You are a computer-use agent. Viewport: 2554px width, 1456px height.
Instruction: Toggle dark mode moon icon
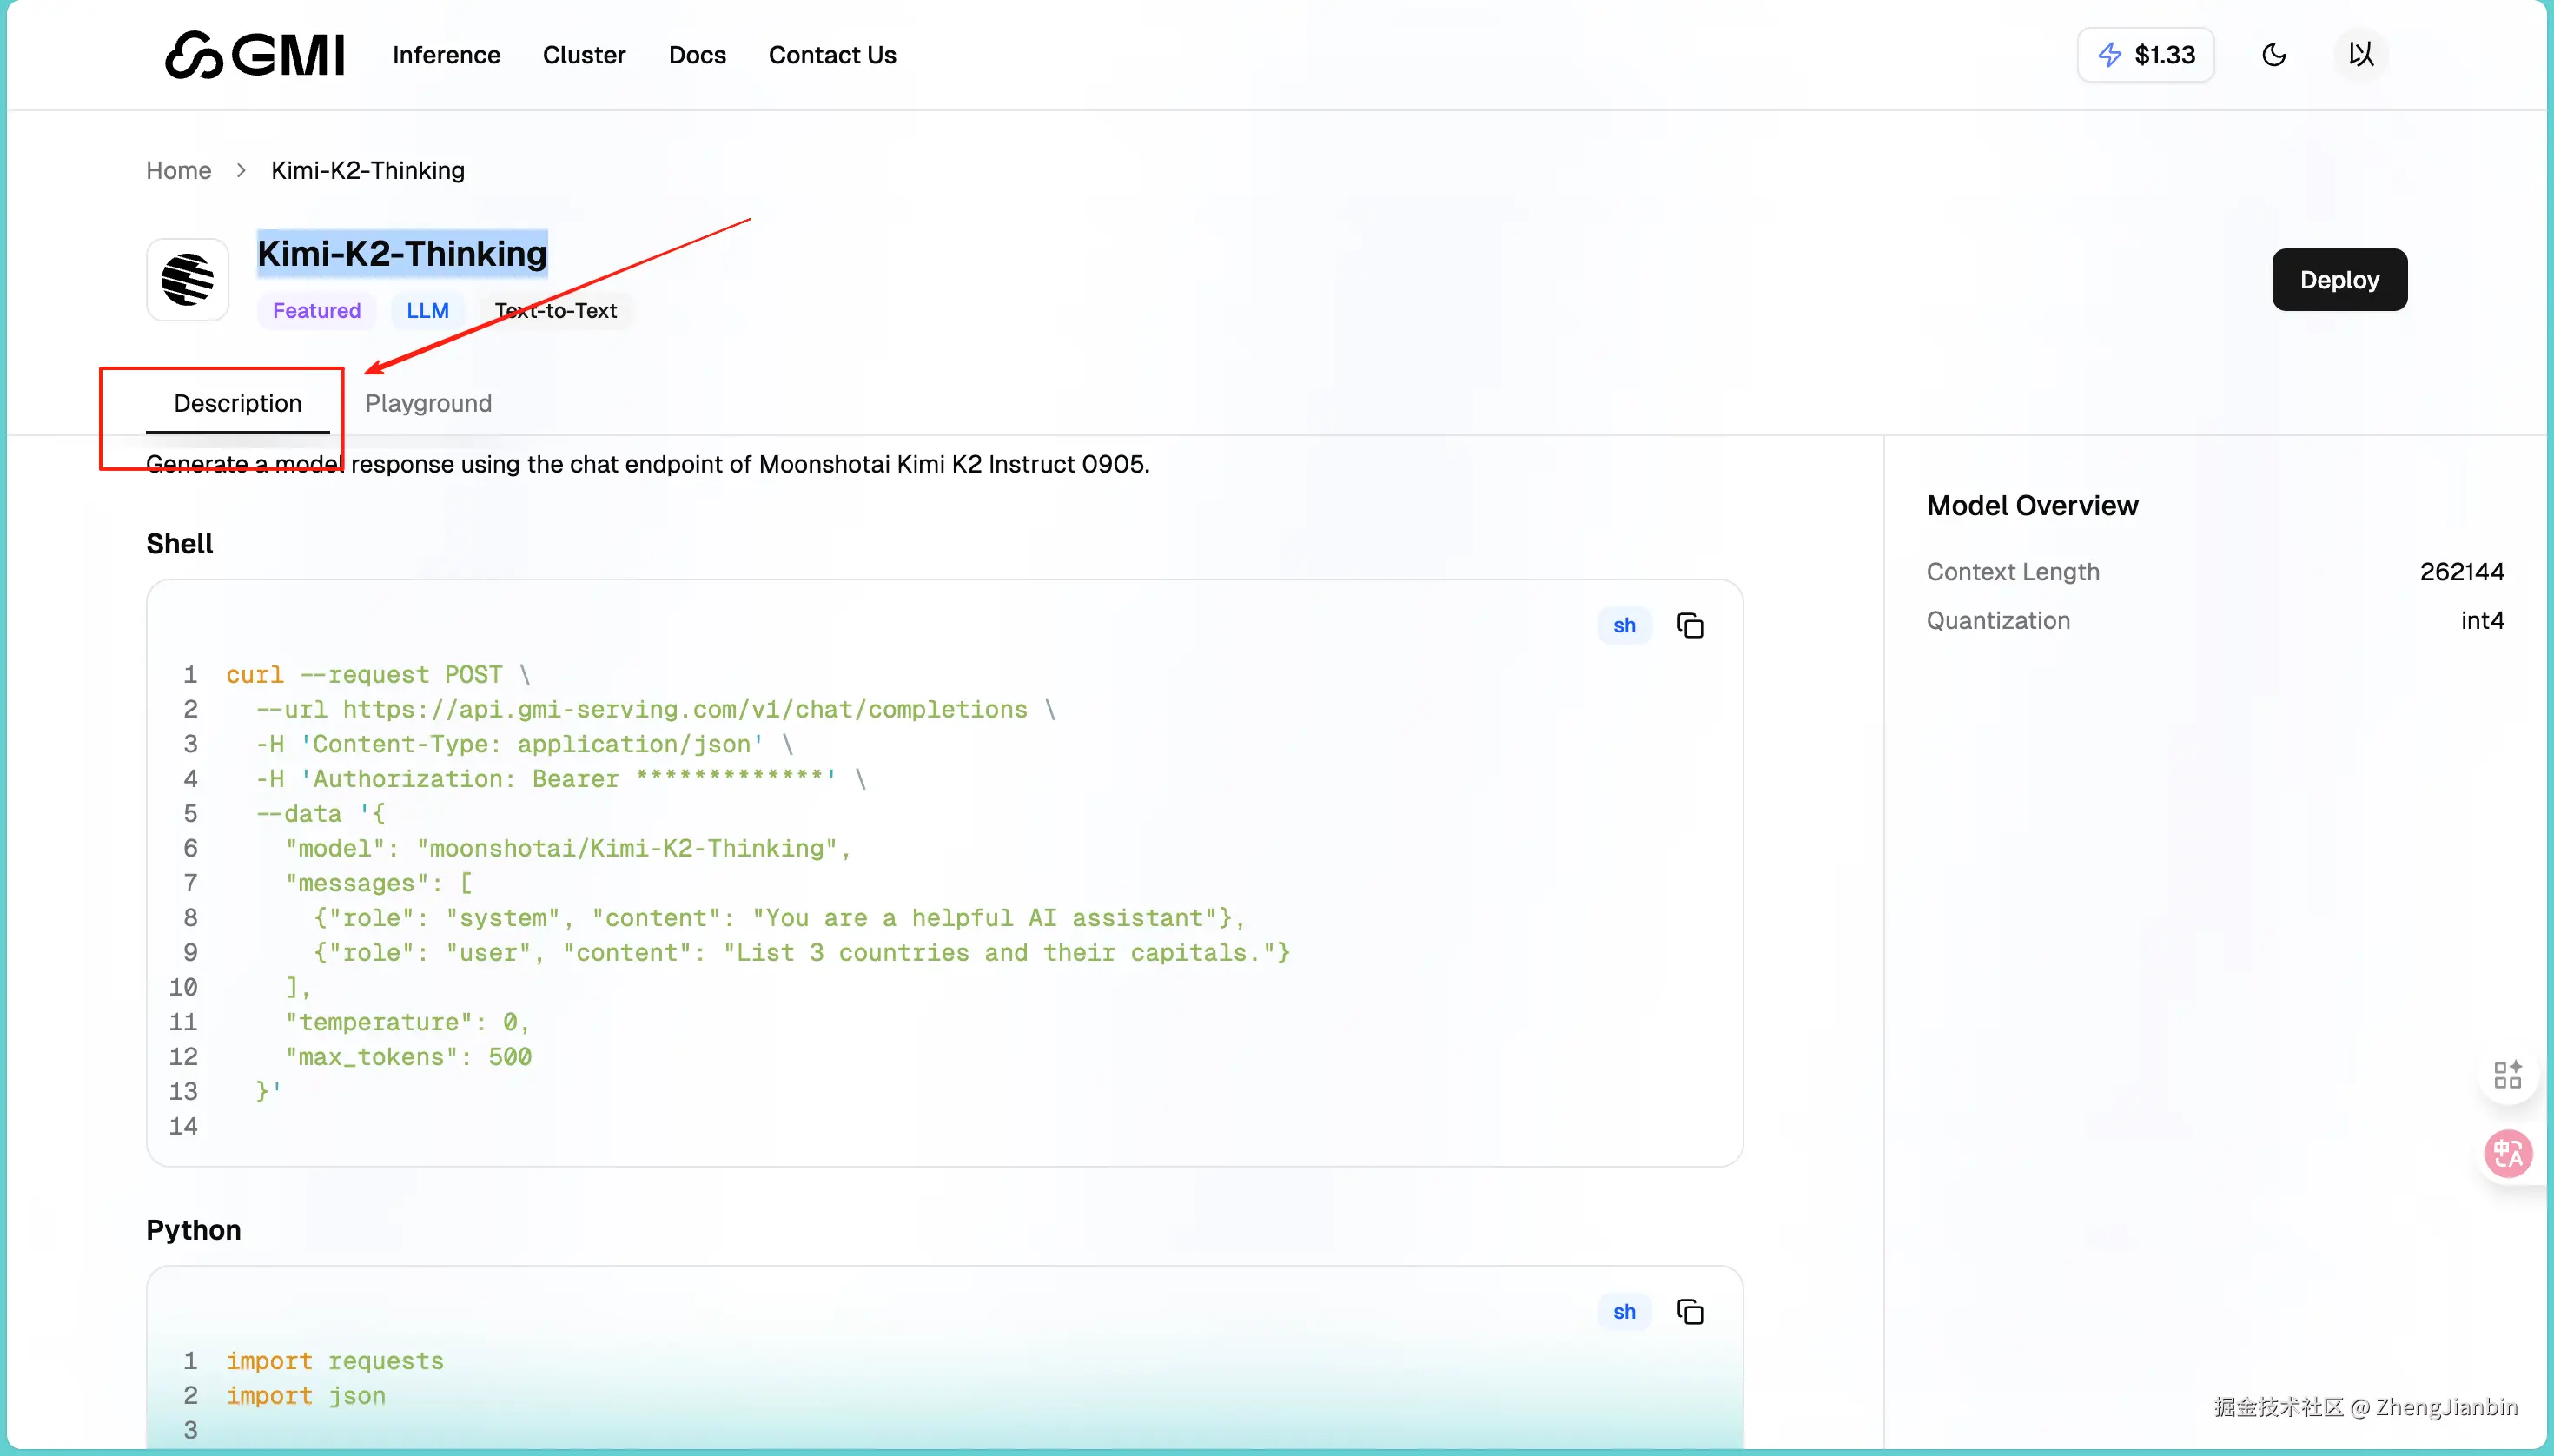(x=2273, y=54)
